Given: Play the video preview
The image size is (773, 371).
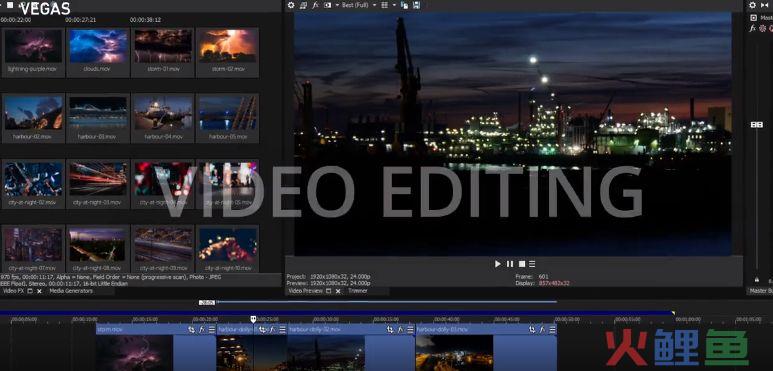Looking at the screenshot, I should coord(497,264).
